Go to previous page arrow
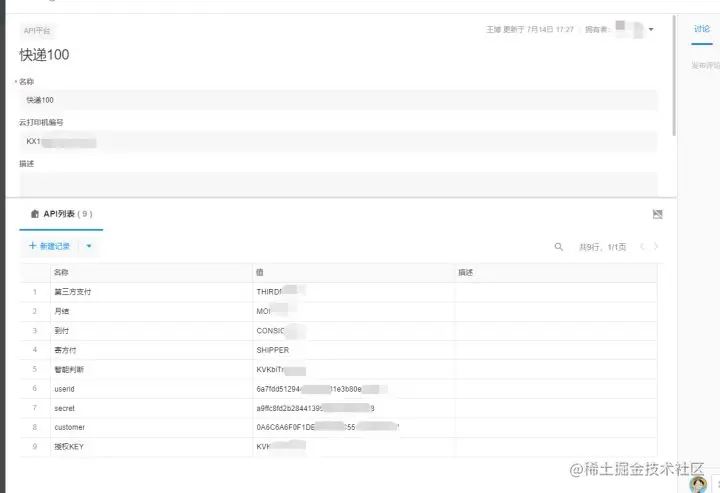This screenshot has width=720, height=493. click(642, 247)
